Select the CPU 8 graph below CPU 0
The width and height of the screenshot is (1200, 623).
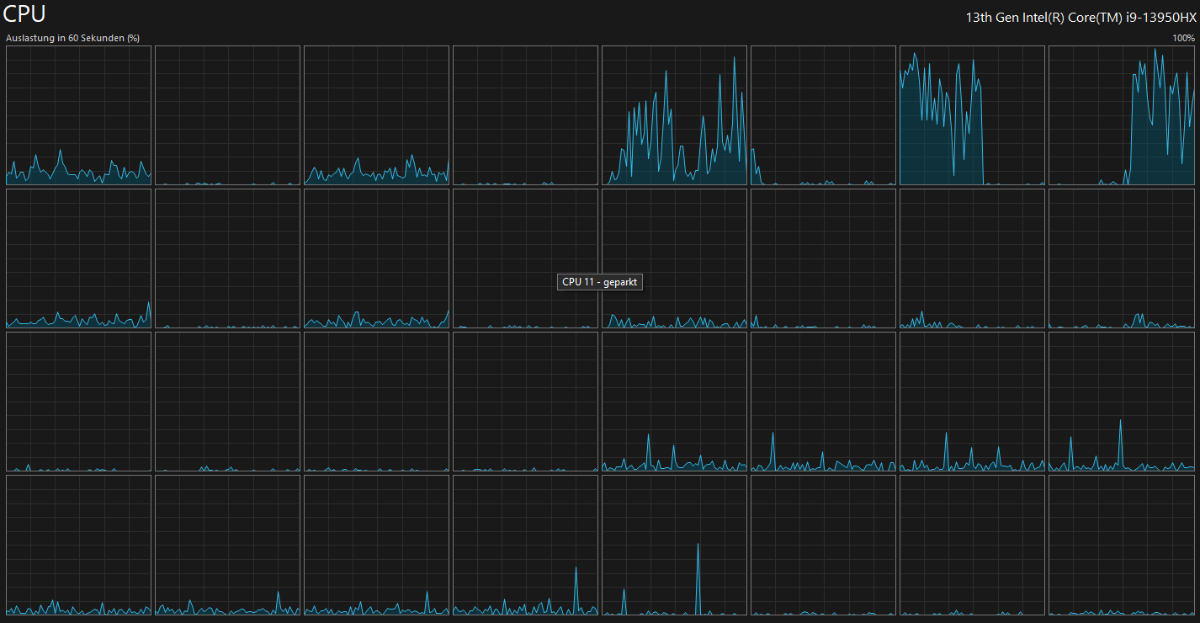pos(78,258)
